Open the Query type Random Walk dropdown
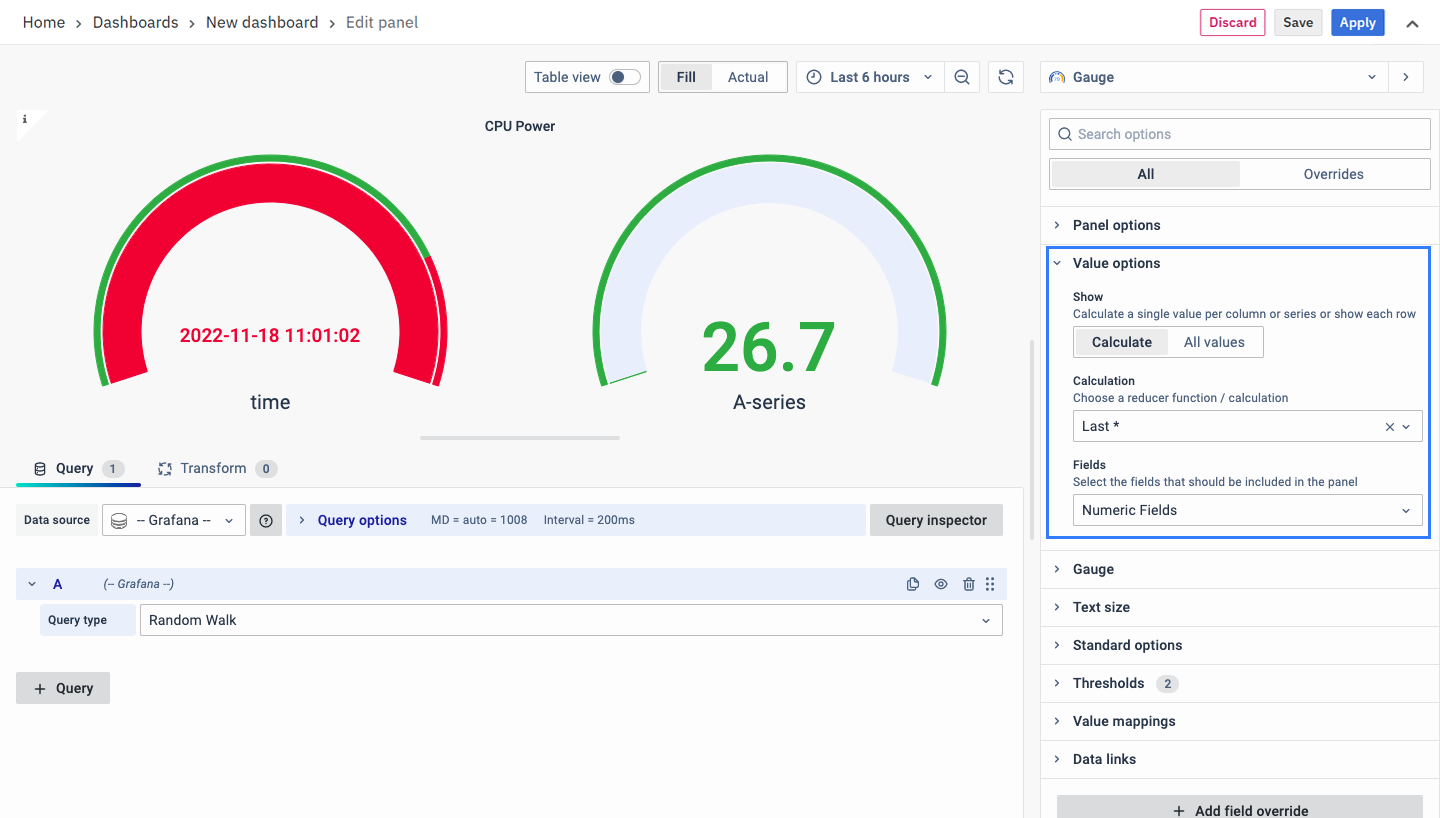The width and height of the screenshot is (1440, 818). [570, 620]
